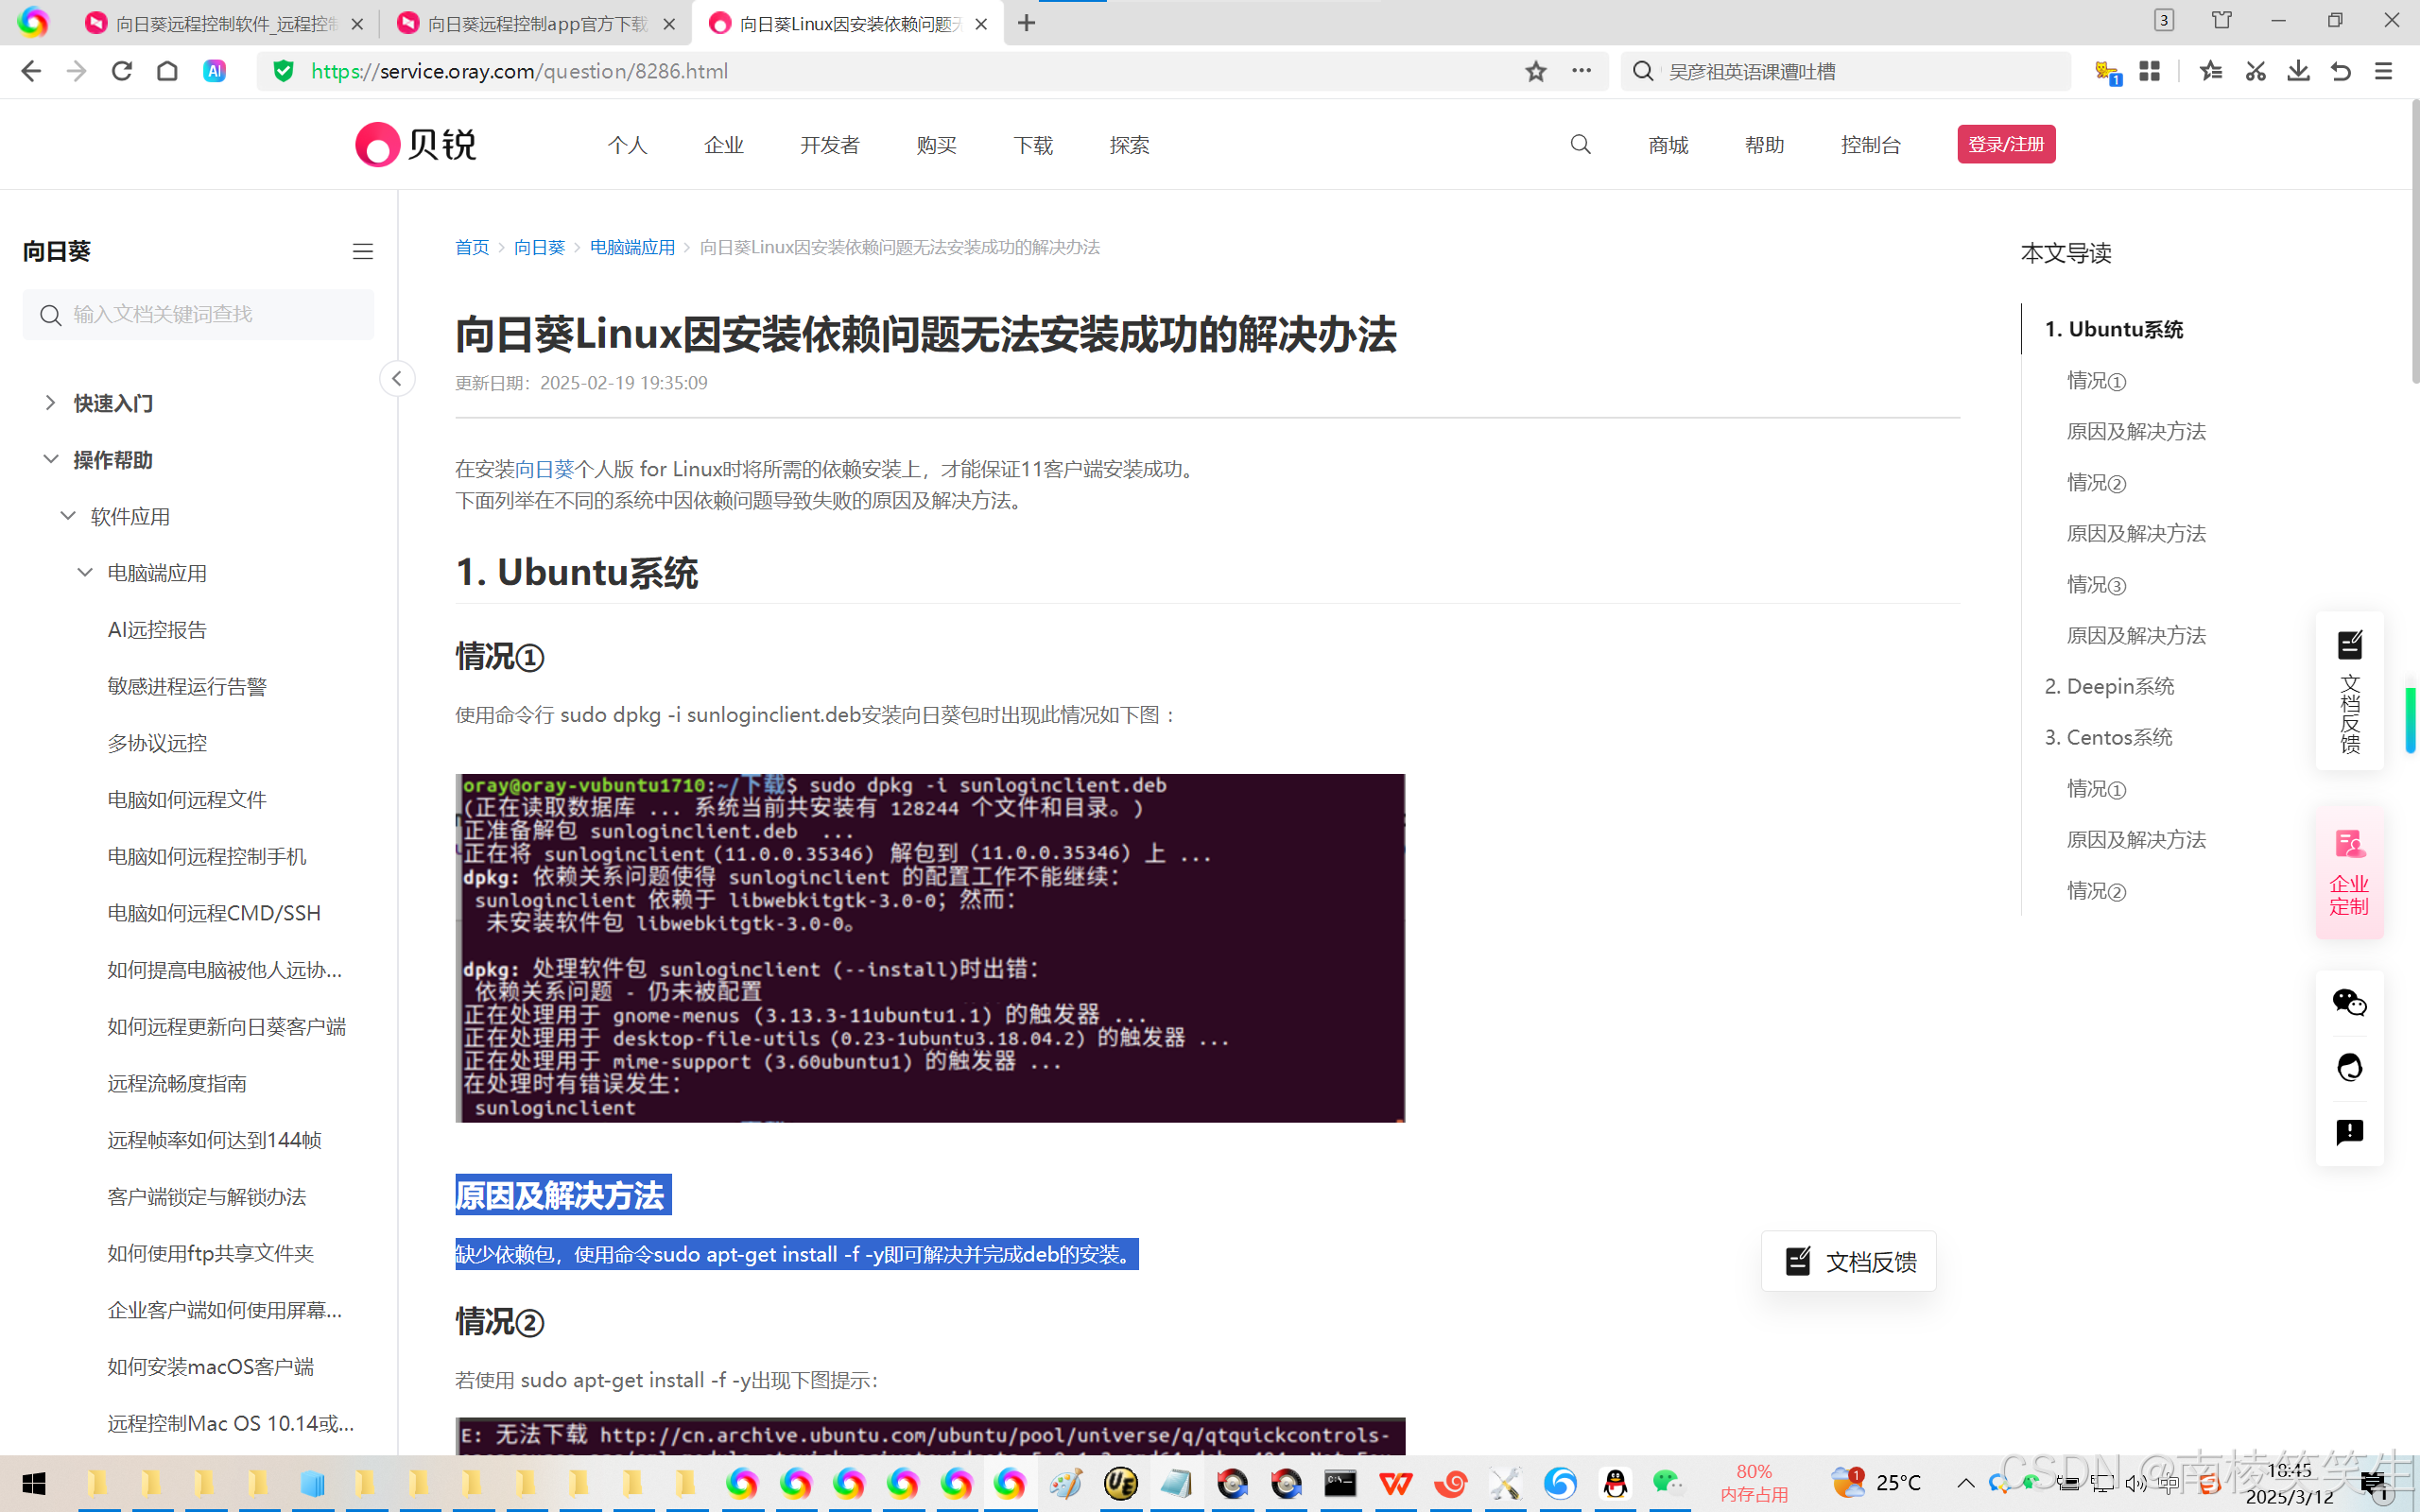Open the favorites list icon
Viewport: 2420px width, 1512px height.
2211,71
